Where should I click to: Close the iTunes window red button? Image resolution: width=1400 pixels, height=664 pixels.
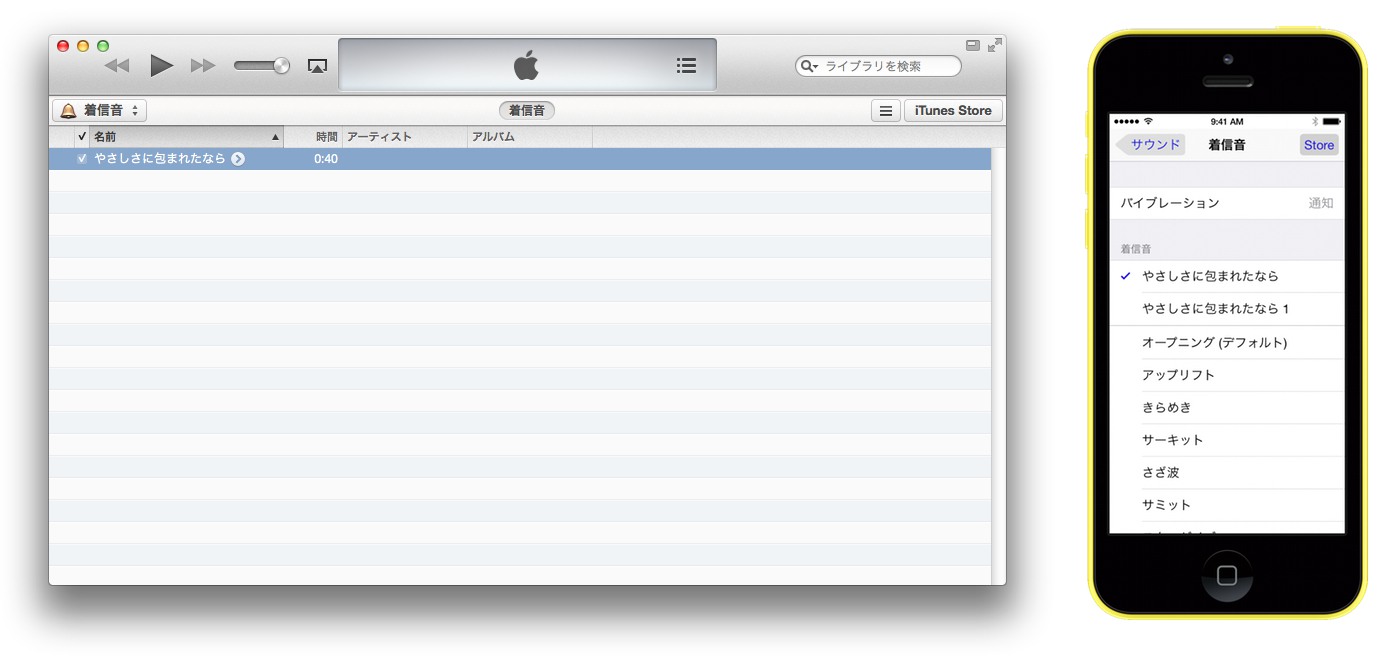pyautogui.click(x=63, y=46)
